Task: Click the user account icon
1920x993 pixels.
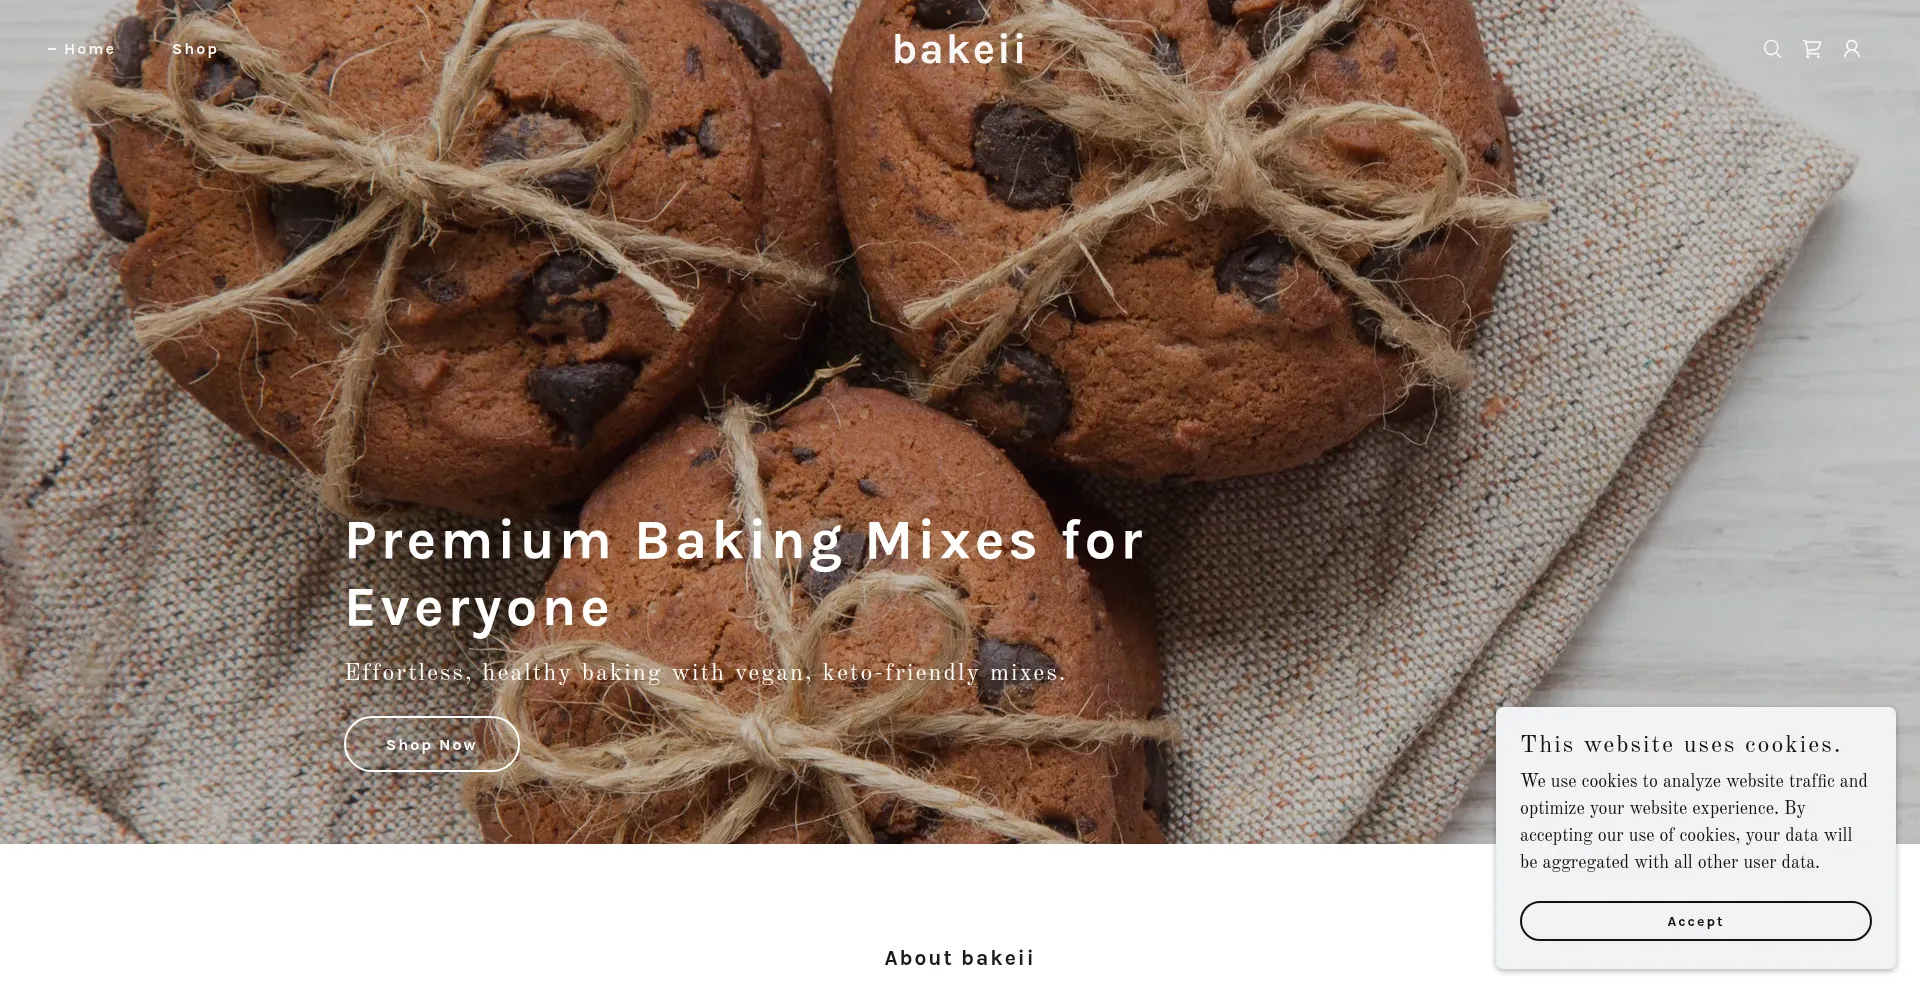Action: point(1852,49)
